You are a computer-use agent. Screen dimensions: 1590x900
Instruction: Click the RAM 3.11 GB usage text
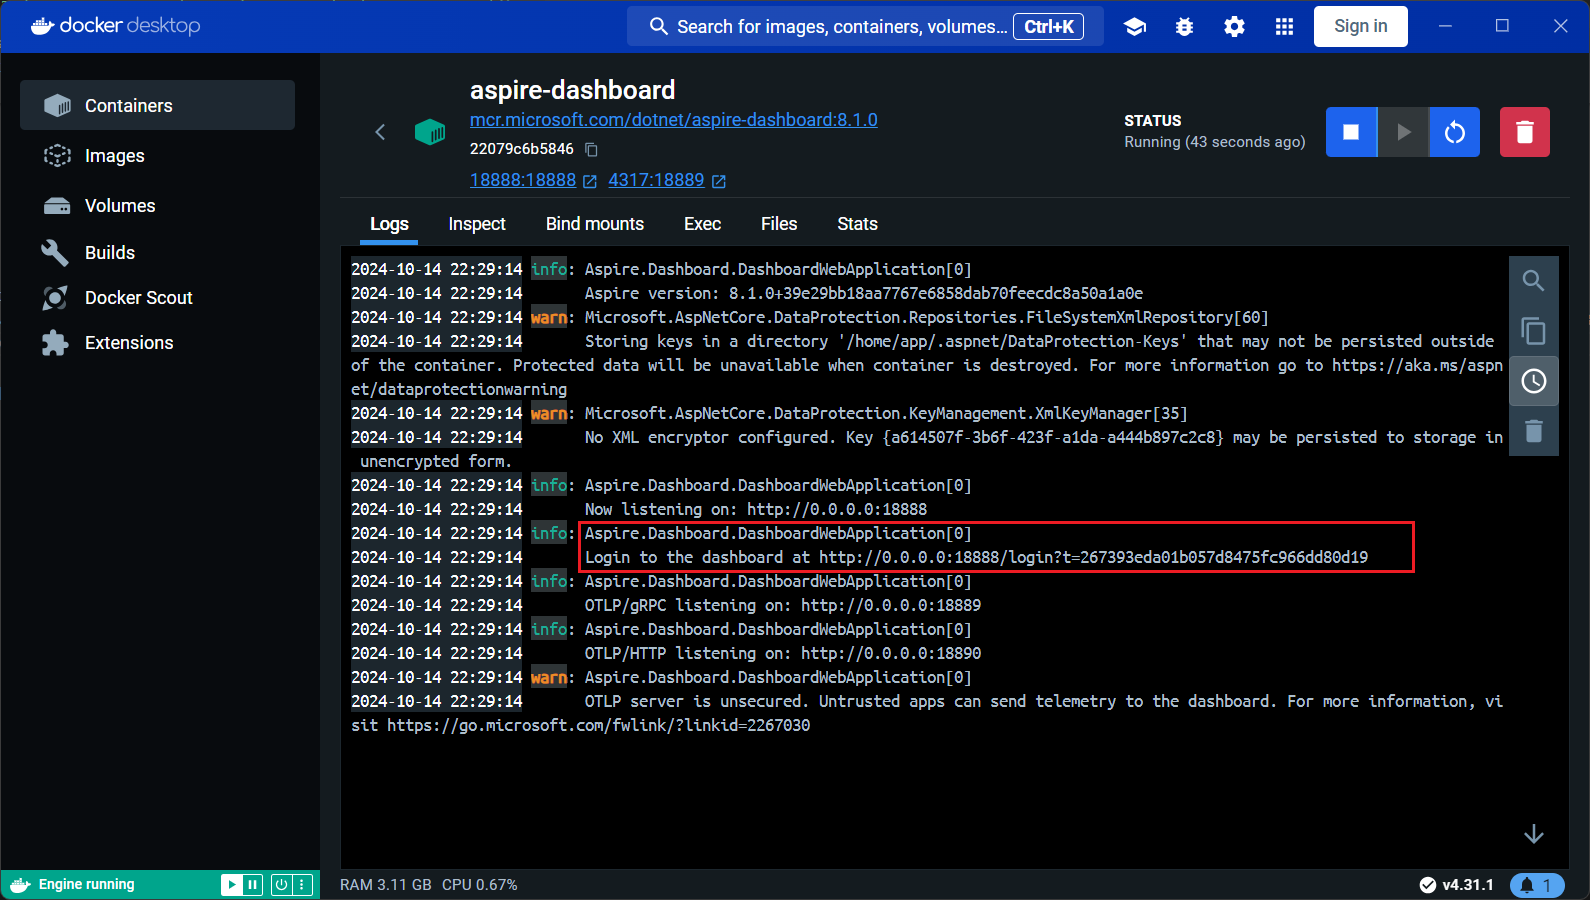(386, 885)
